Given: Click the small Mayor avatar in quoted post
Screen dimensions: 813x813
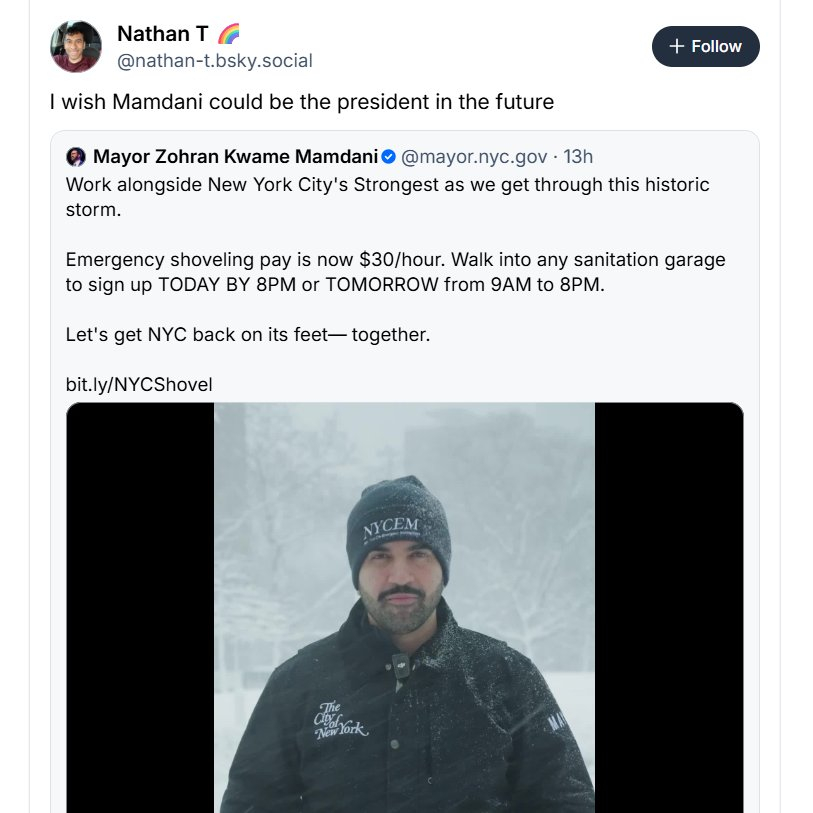Looking at the screenshot, I should pos(76,157).
